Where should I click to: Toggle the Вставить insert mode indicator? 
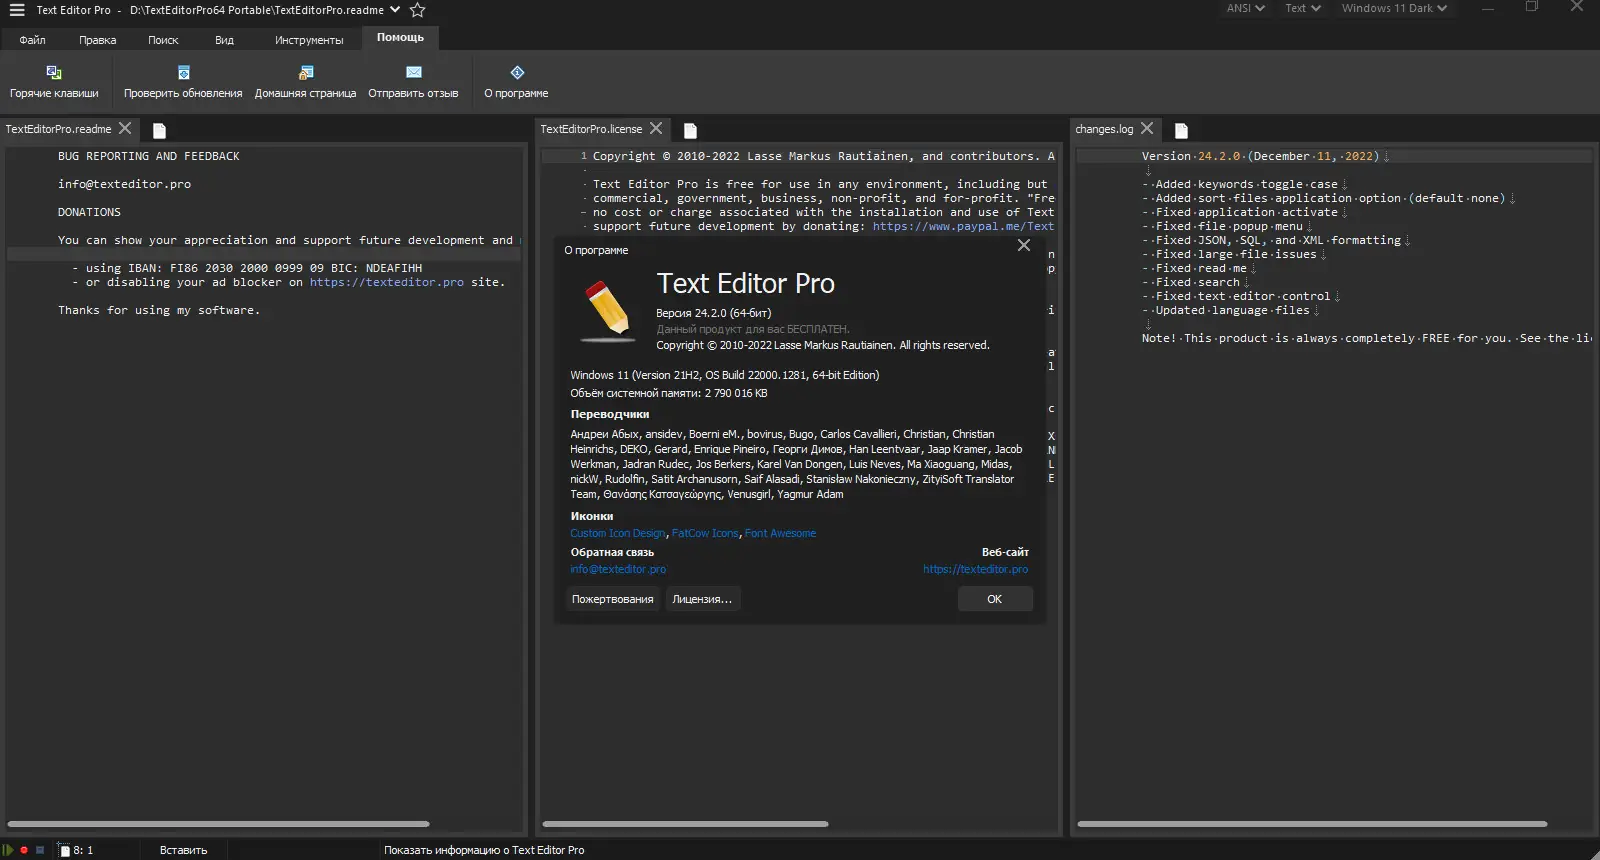point(183,850)
